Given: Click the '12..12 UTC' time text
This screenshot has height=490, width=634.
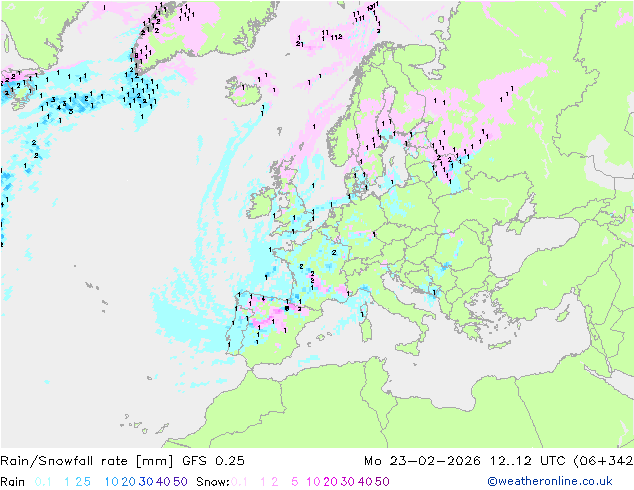Looking at the screenshot, I should point(527,461).
